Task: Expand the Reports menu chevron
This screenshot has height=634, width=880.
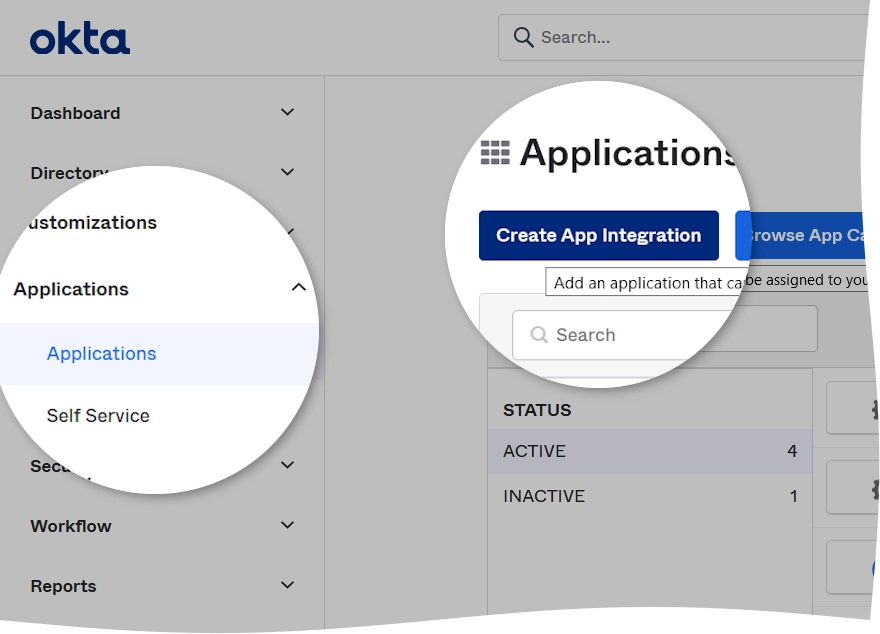Action: pos(287,585)
